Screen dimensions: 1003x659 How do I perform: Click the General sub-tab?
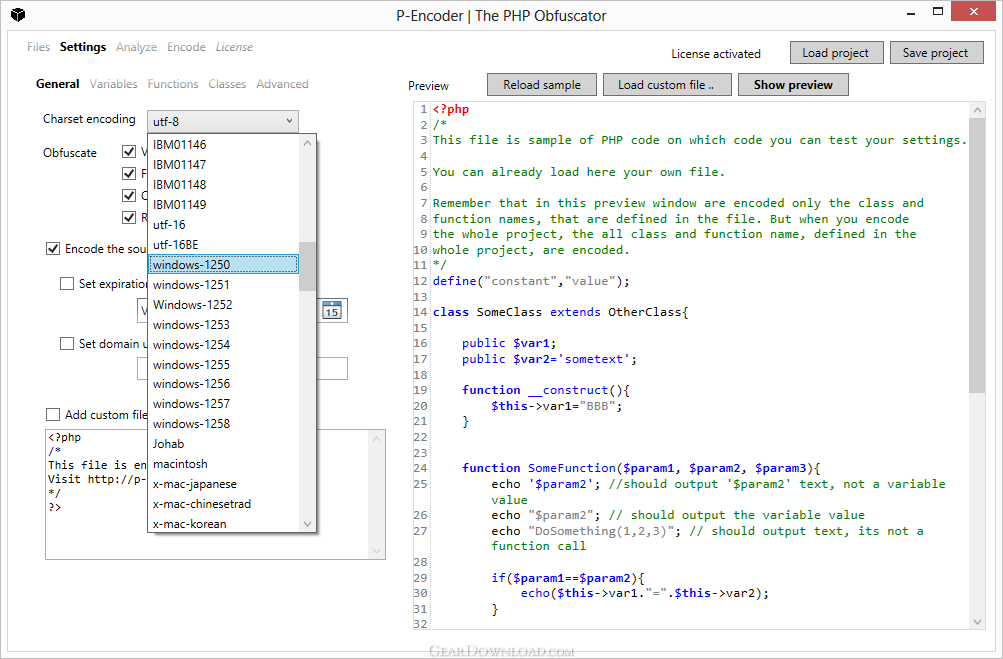[58, 84]
